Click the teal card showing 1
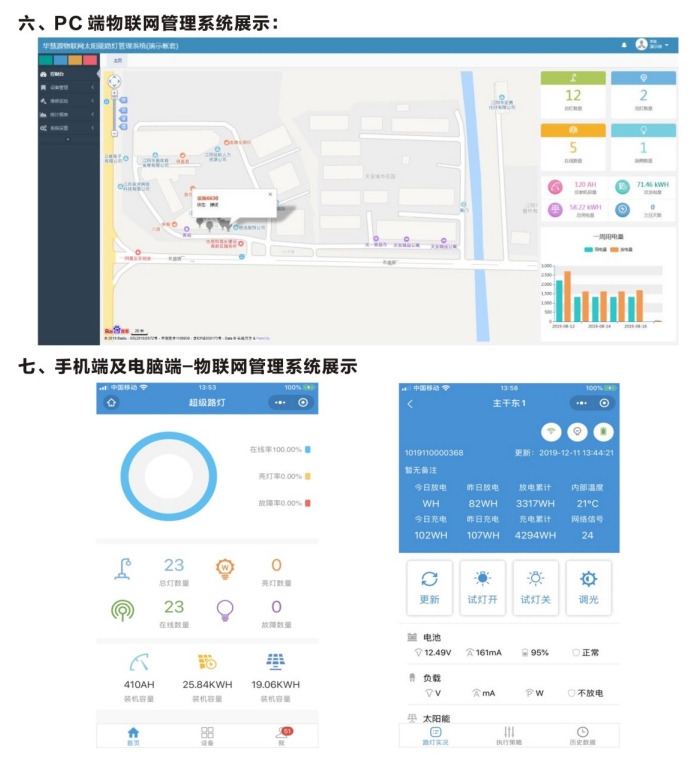 [x=643, y=146]
